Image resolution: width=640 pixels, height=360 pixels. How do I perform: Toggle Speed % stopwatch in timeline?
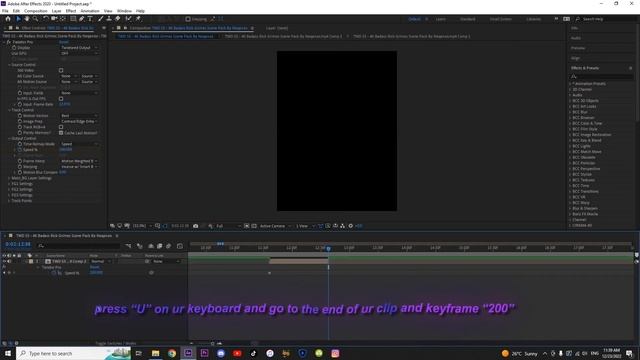(x=54, y=273)
